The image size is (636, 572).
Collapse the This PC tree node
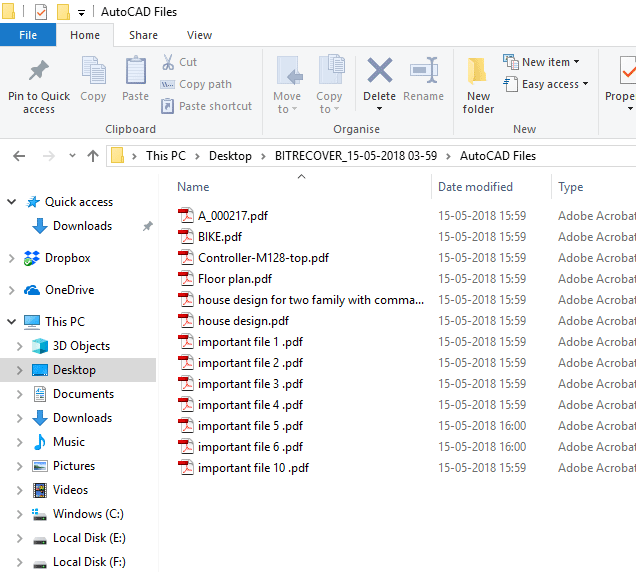[x=12, y=322]
